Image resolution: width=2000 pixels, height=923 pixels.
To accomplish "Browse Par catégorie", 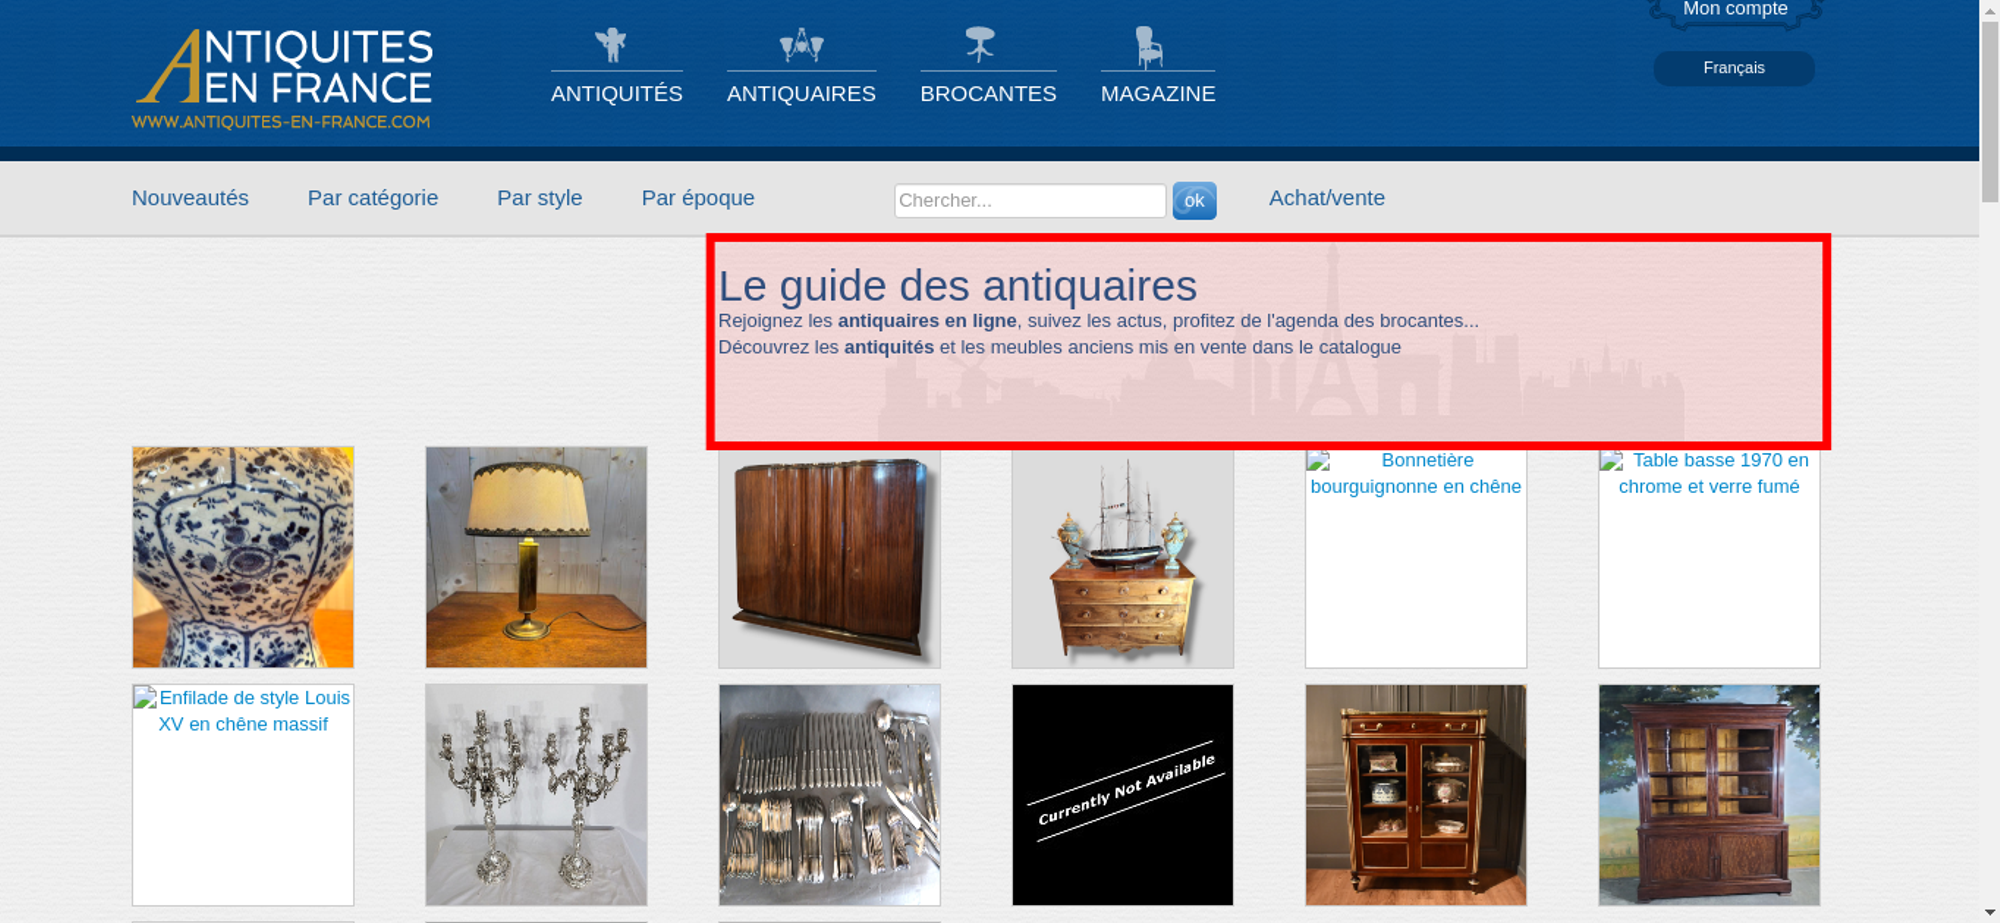I will click(x=373, y=198).
